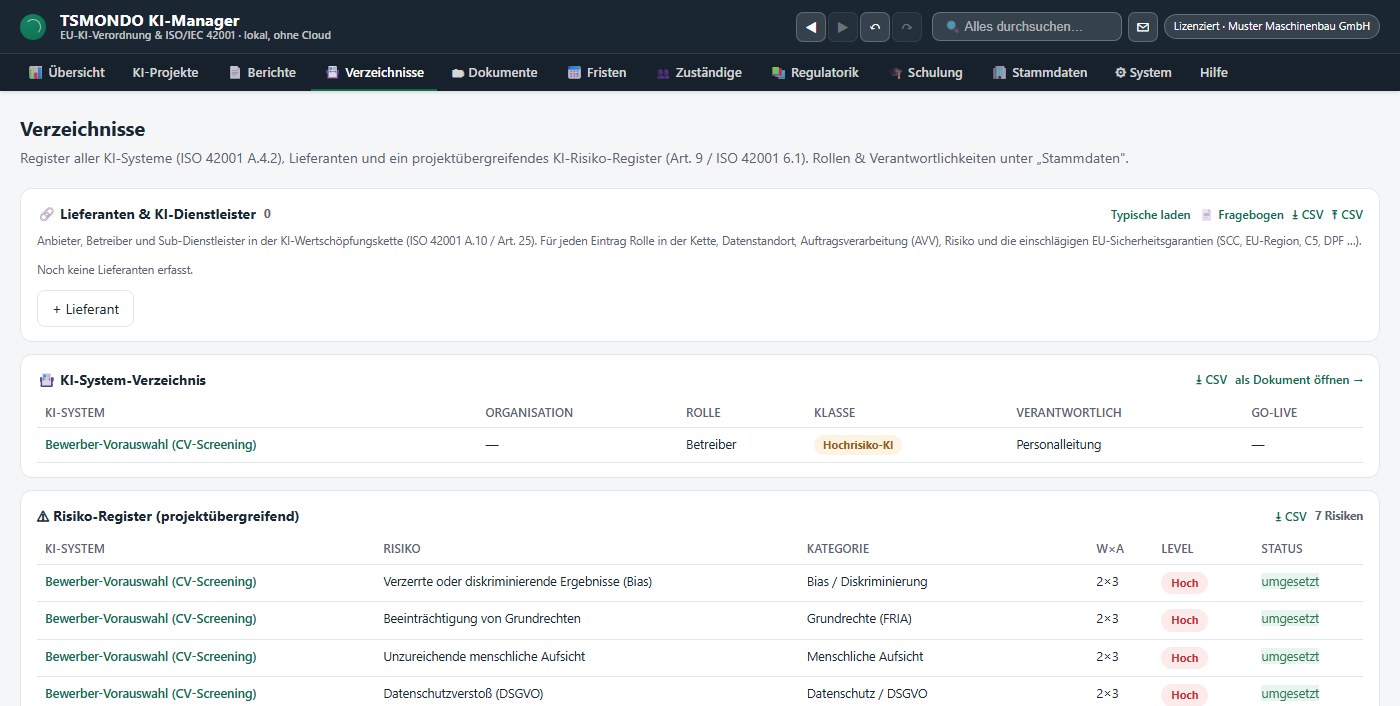Click the Schulung graduation cap icon
The image size is (1400, 706).
point(896,73)
